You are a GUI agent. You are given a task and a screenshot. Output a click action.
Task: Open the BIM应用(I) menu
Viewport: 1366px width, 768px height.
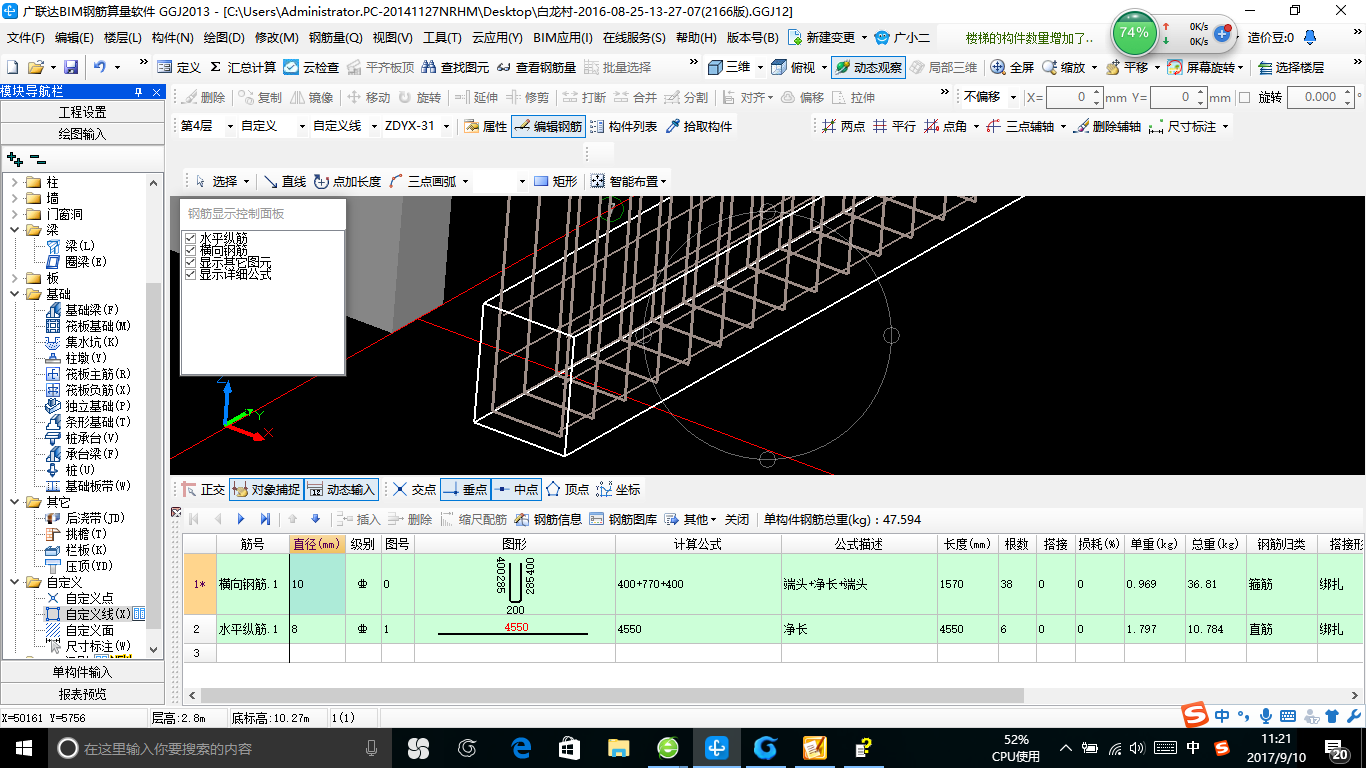562,38
